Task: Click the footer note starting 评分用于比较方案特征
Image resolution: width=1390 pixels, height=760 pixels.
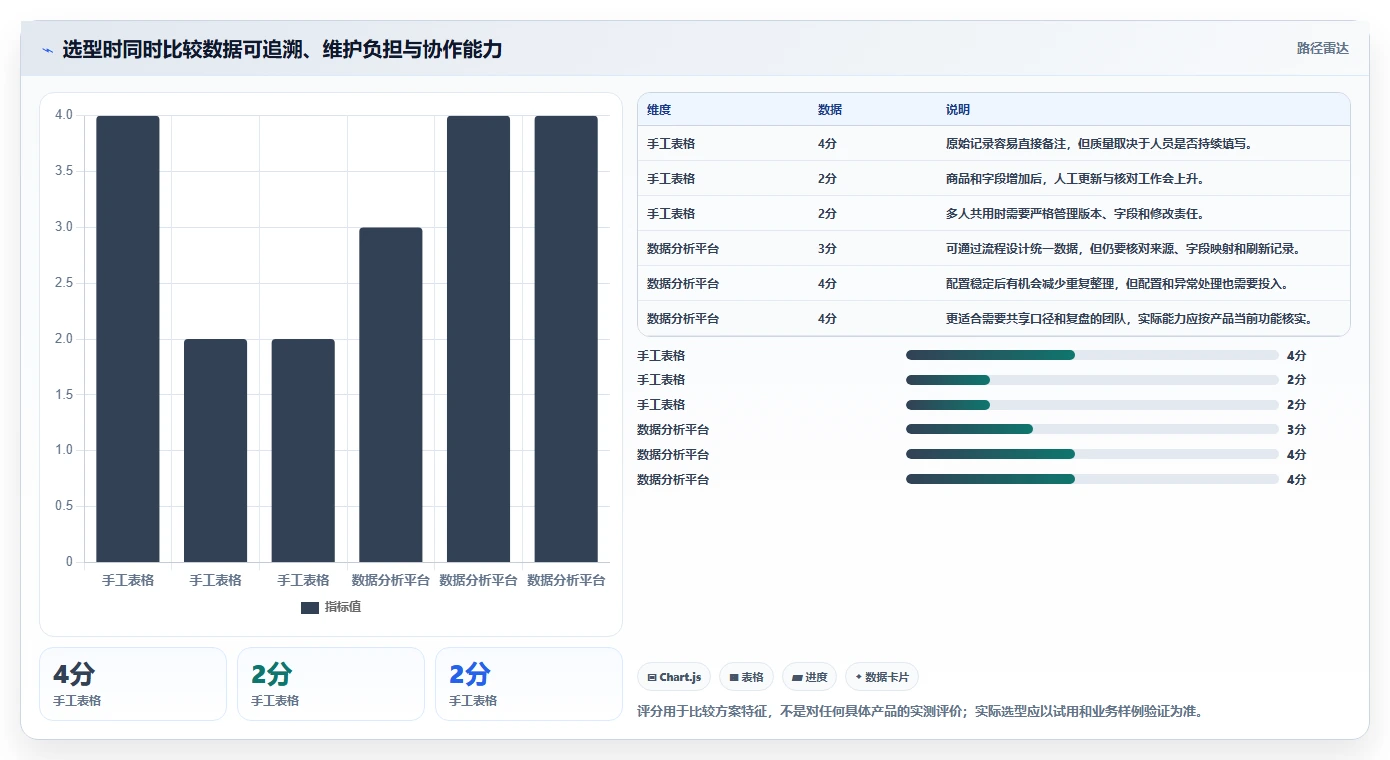Action: [x=920, y=712]
